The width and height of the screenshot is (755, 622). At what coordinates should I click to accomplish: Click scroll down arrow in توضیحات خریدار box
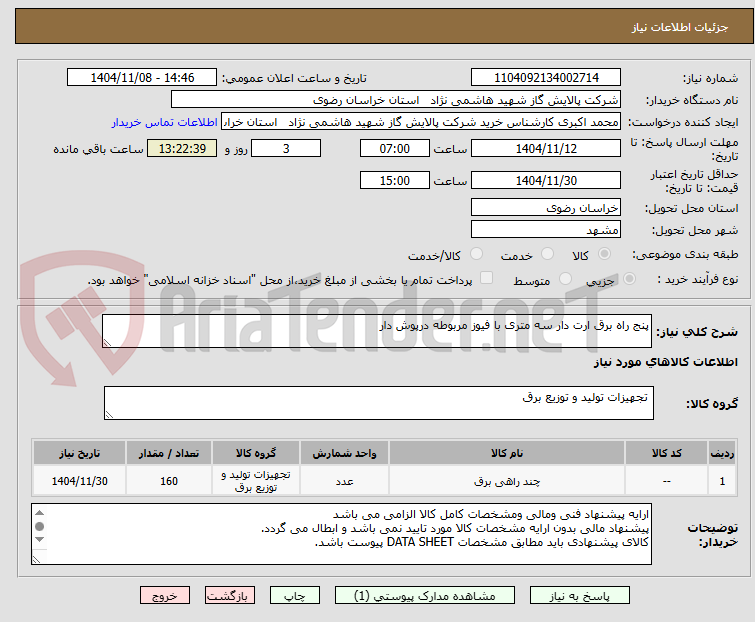click(x=40, y=540)
